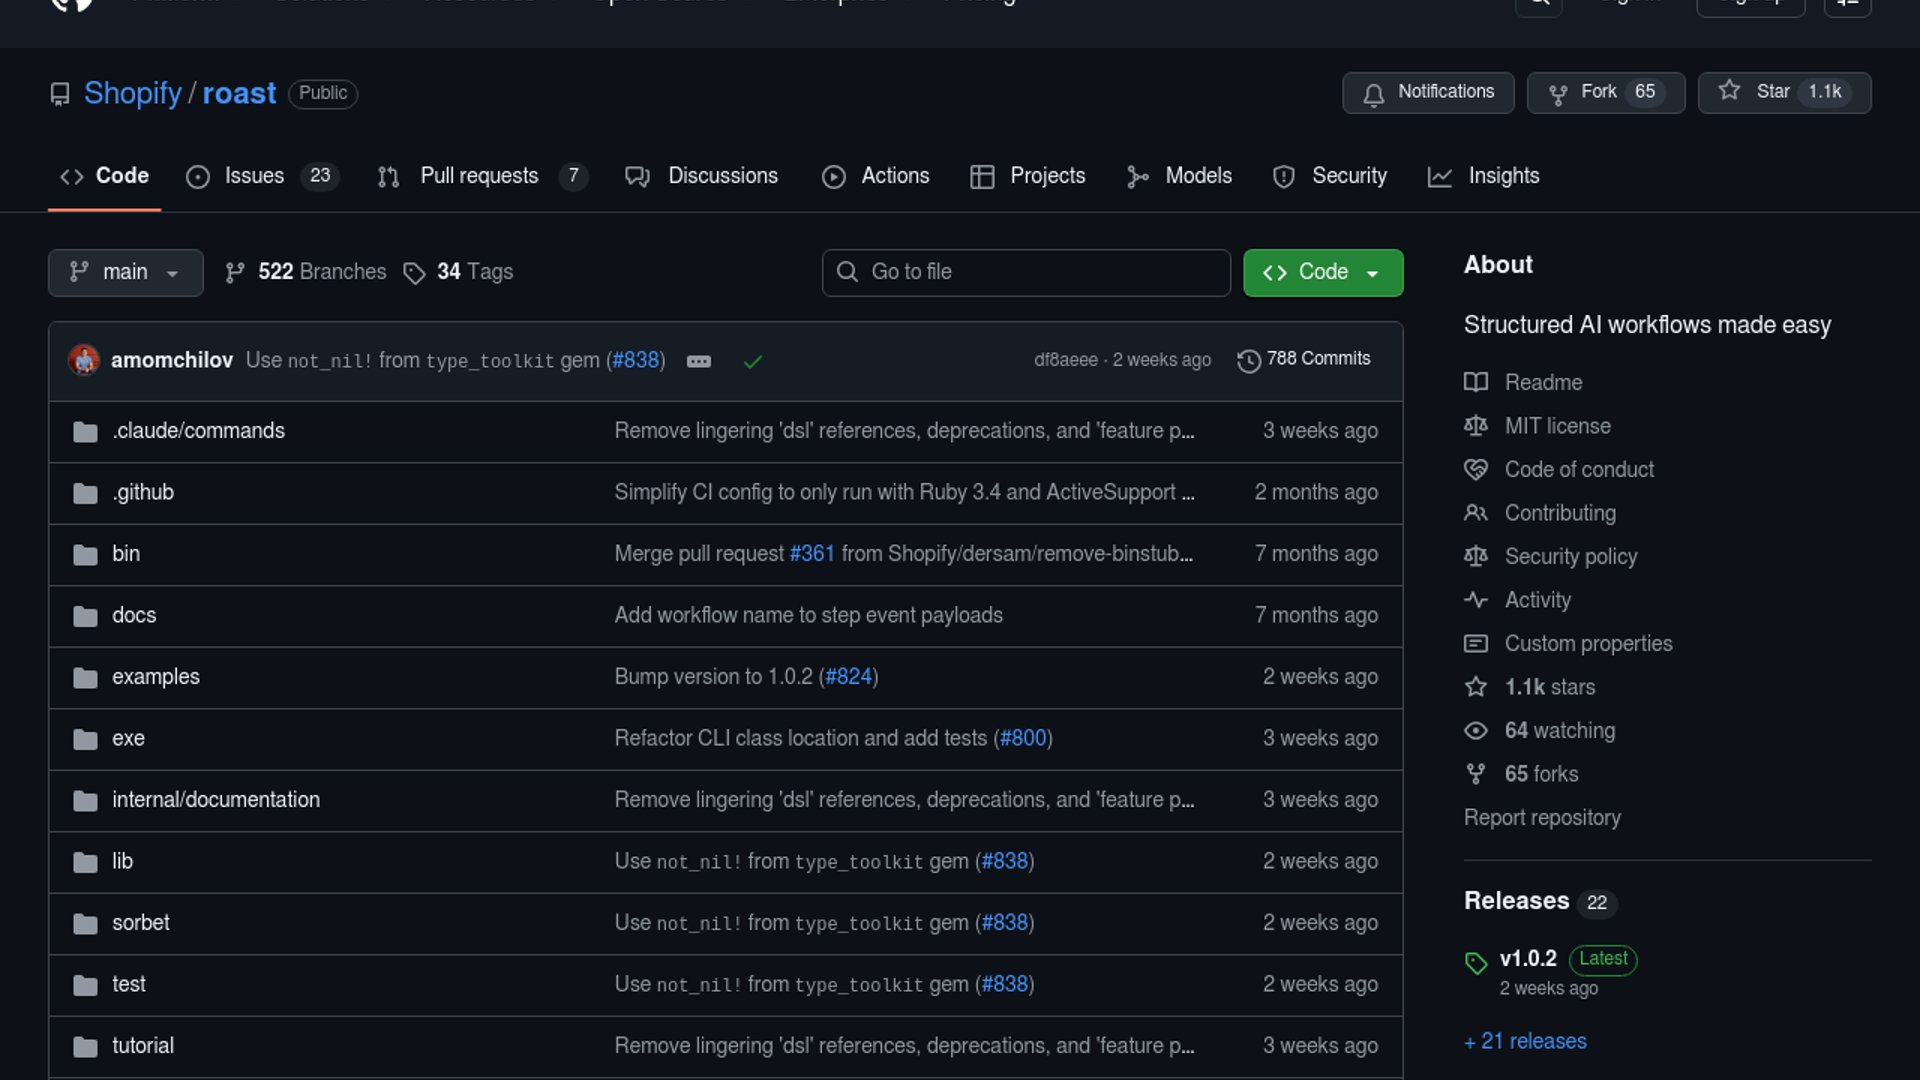Star the Shopify roast repository

tap(1783, 92)
